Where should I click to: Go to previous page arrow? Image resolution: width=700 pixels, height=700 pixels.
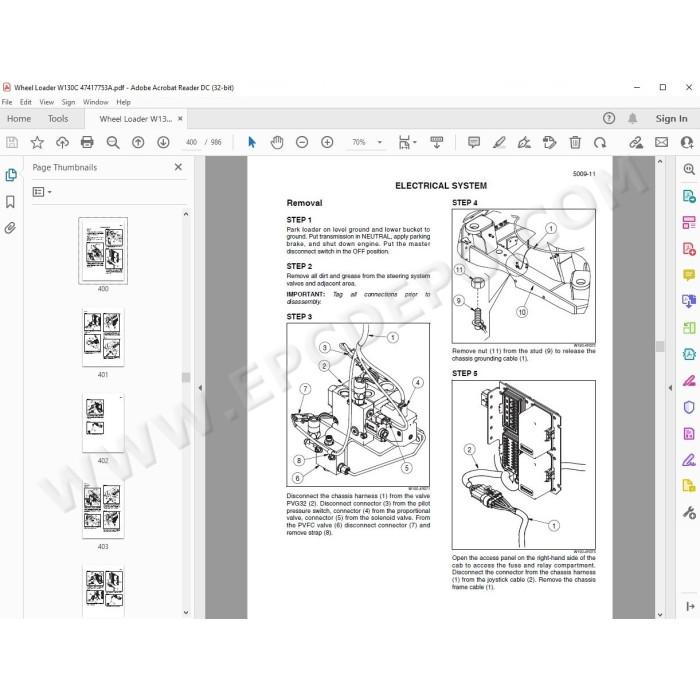click(138, 142)
